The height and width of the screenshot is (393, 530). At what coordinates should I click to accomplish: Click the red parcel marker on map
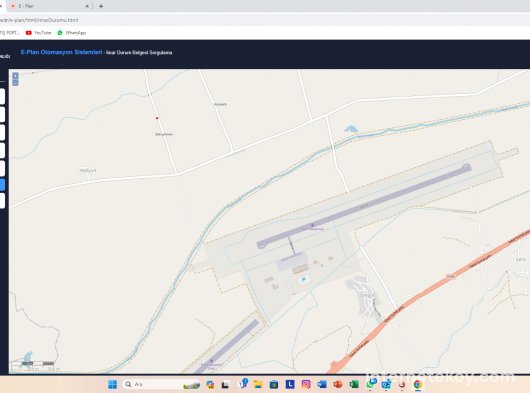[x=157, y=118]
